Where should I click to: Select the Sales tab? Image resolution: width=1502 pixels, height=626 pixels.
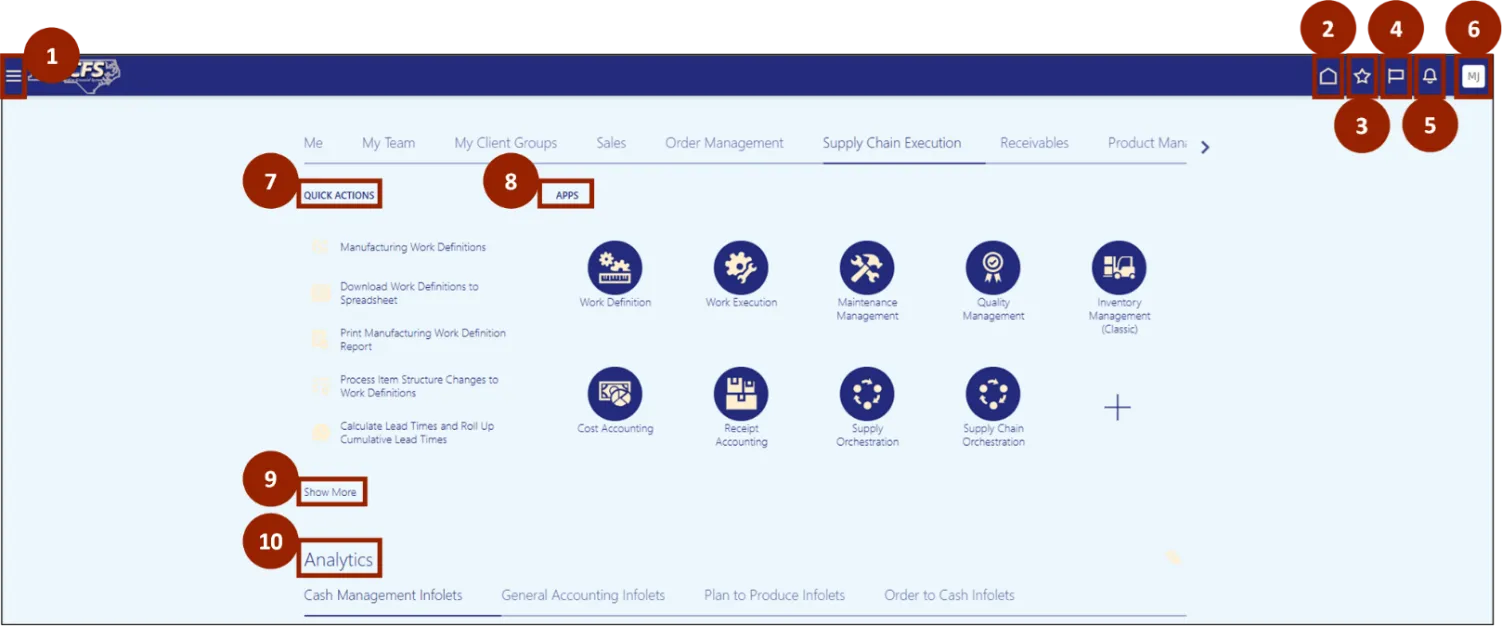coord(611,143)
